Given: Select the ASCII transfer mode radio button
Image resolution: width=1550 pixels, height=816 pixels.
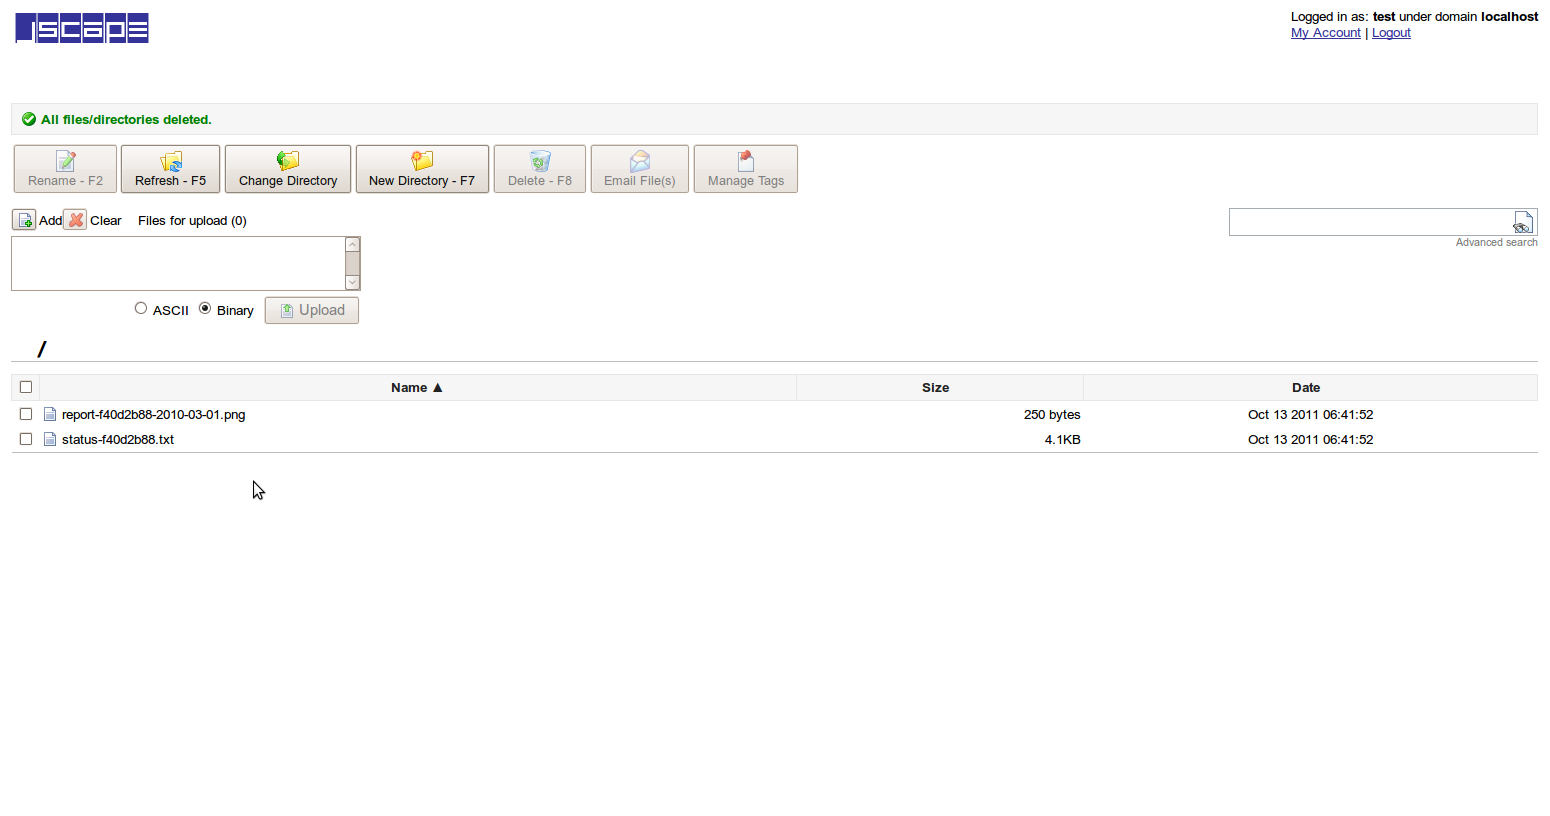Looking at the screenshot, I should click(141, 309).
